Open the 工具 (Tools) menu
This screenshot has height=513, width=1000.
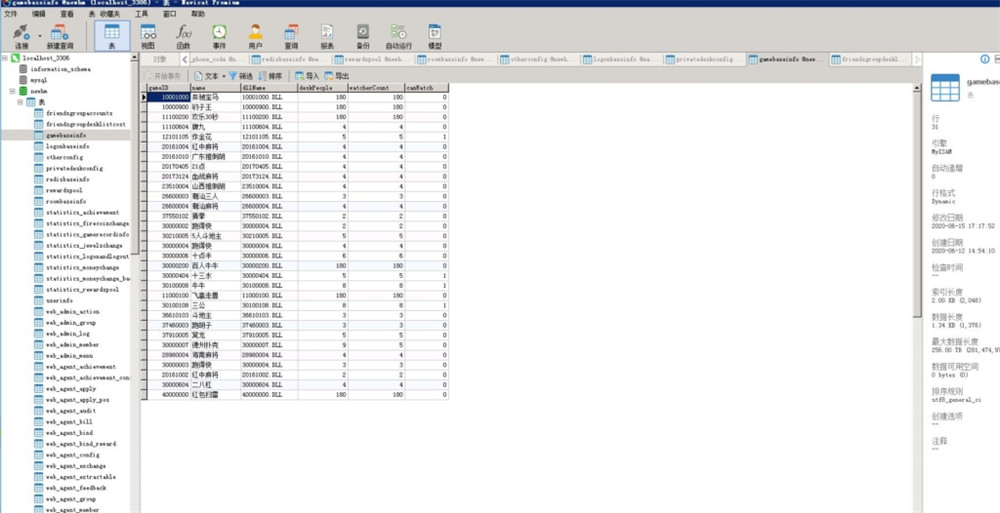coord(142,15)
